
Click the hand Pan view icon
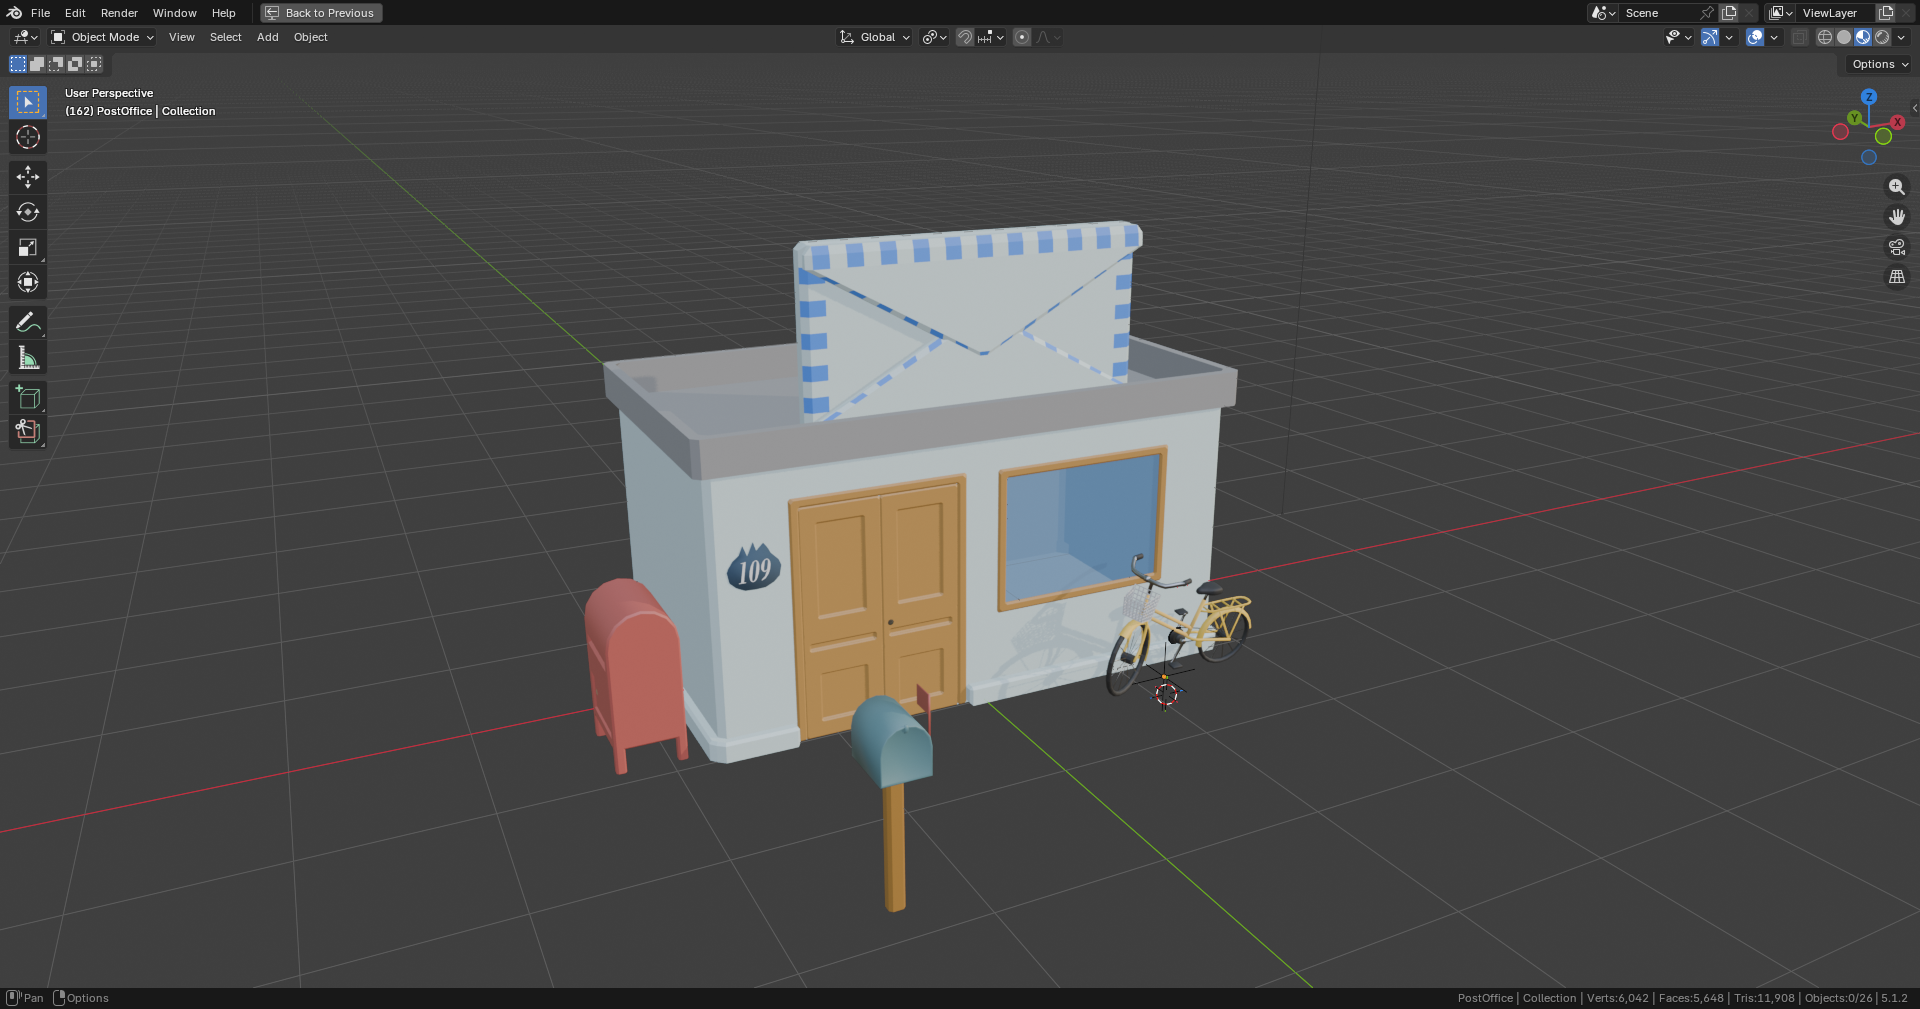click(1896, 217)
